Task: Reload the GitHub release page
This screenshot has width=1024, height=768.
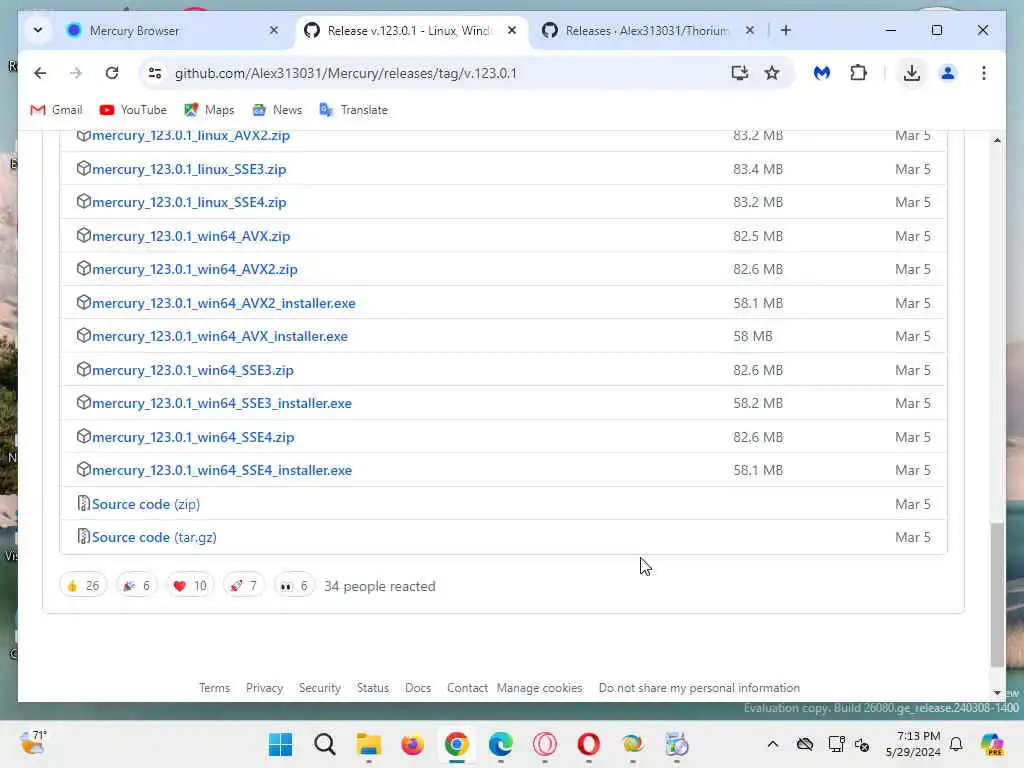Action: pyautogui.click(x=112, y=73)
